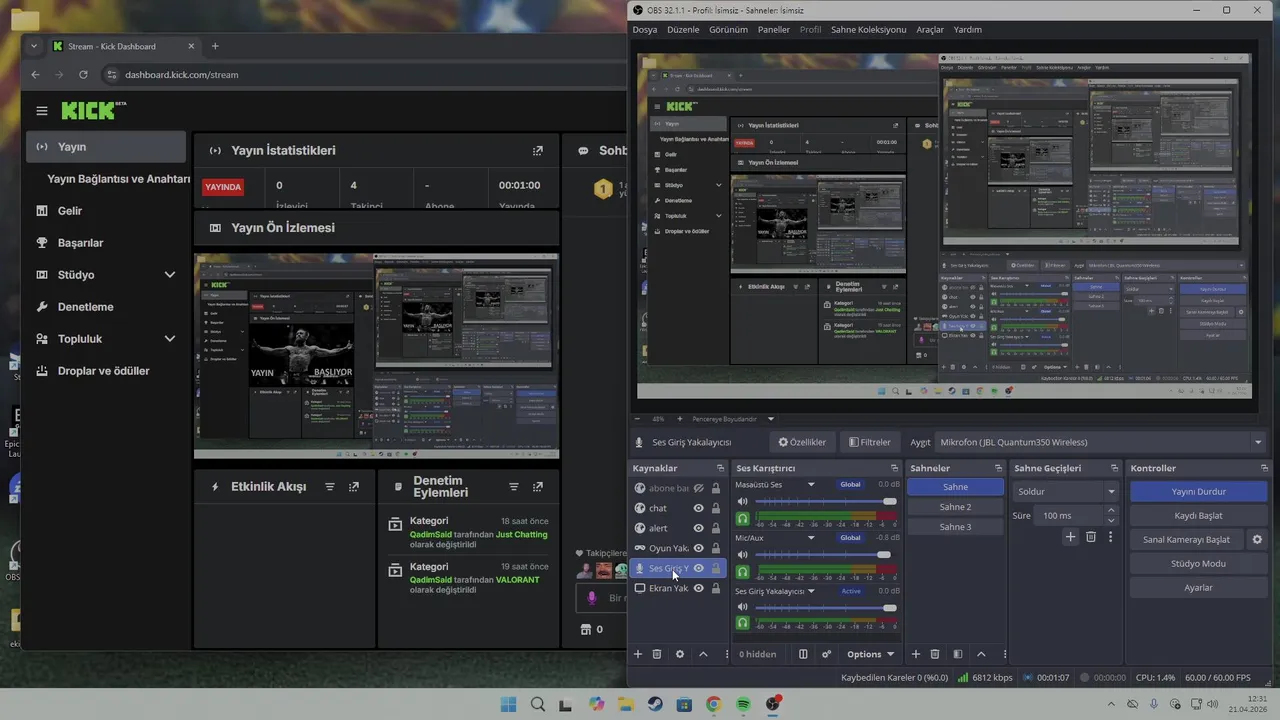Unlock the alert source lock
This screenshot has width=1280, height=720.
tap(716, 528)
